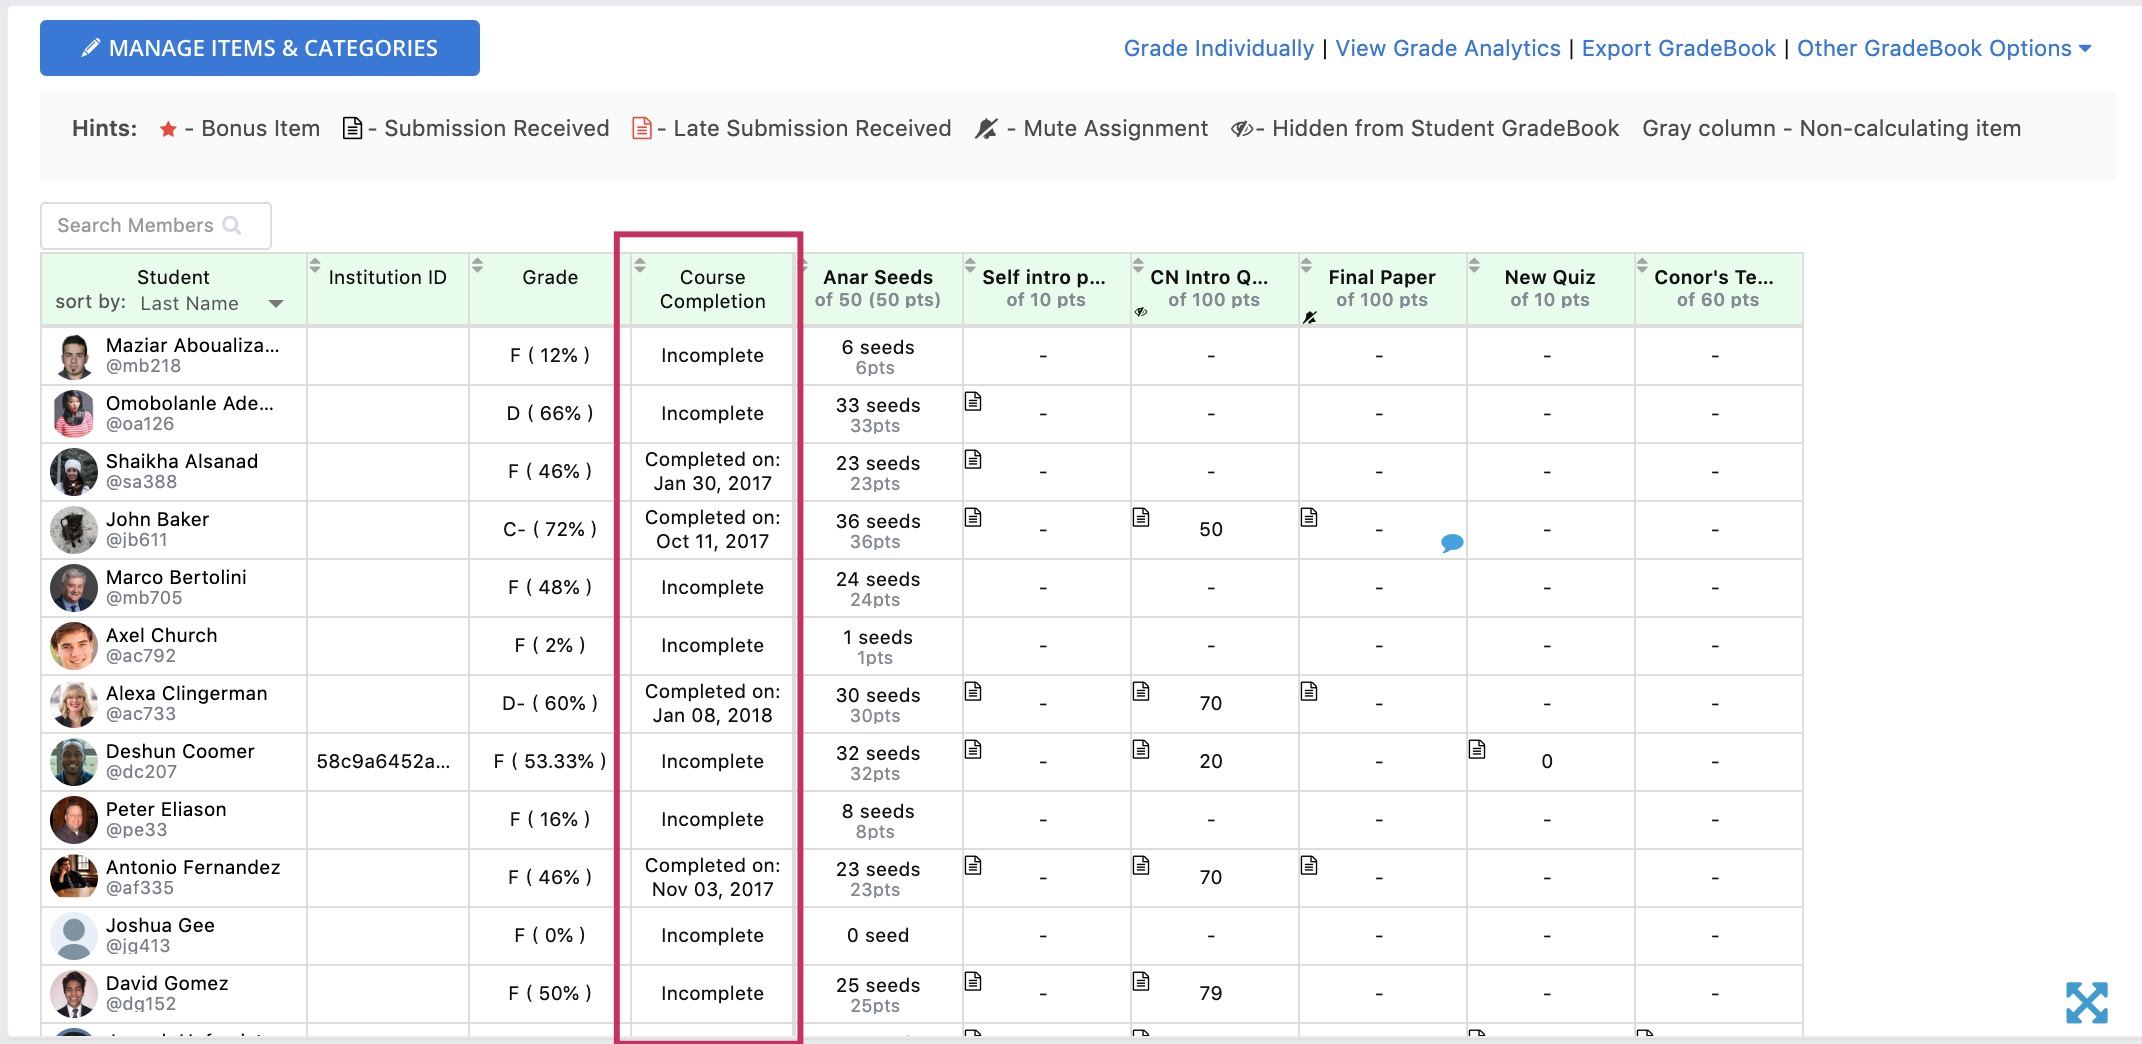Open Antonio Fernandez's Self intro submission icon
Image resolution: width=2142 pixels, height=1044 pixels.
(973, 865)
